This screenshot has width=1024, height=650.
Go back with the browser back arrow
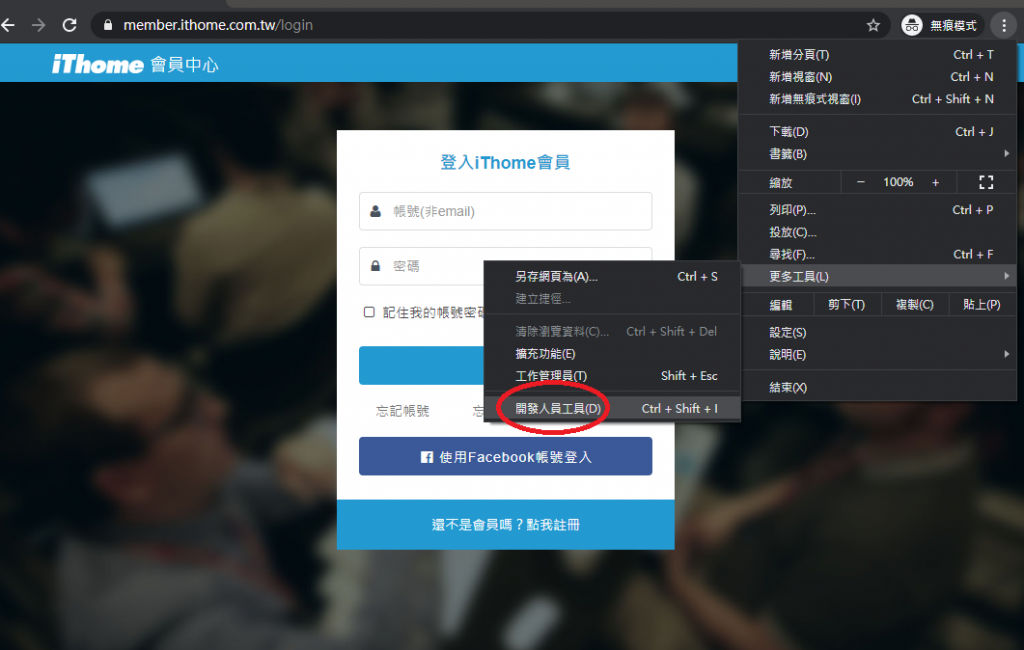coord(8,25)
